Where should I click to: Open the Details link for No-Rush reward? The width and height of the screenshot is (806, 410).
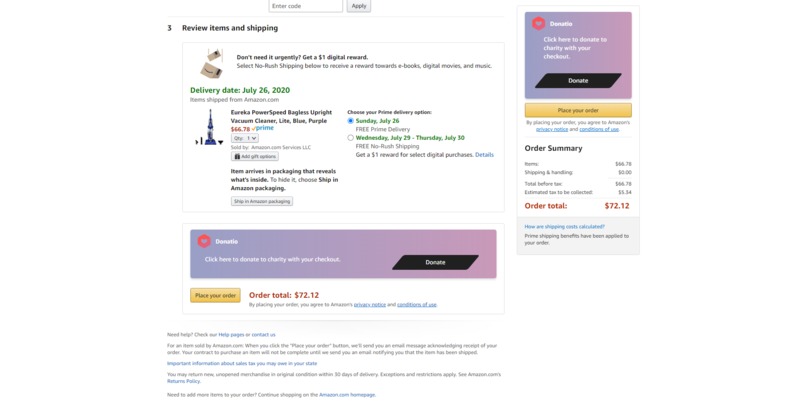484,155
